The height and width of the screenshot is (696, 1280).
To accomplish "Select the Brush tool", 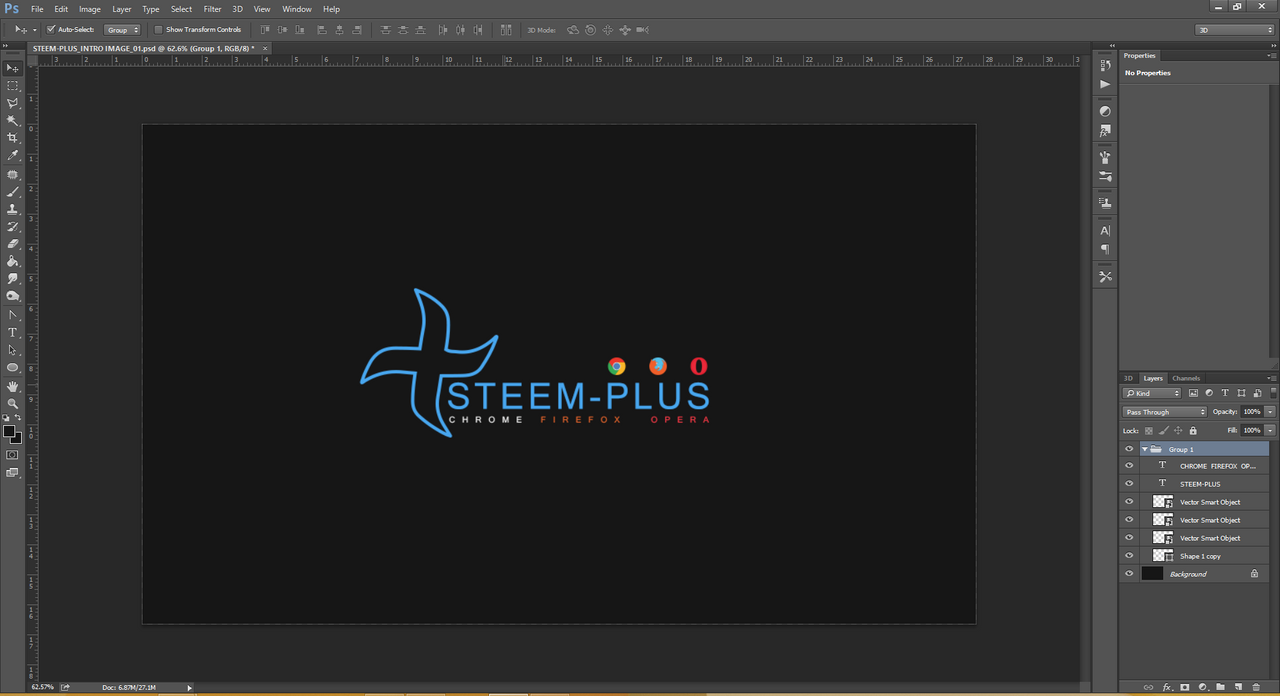I will (13, 191).
